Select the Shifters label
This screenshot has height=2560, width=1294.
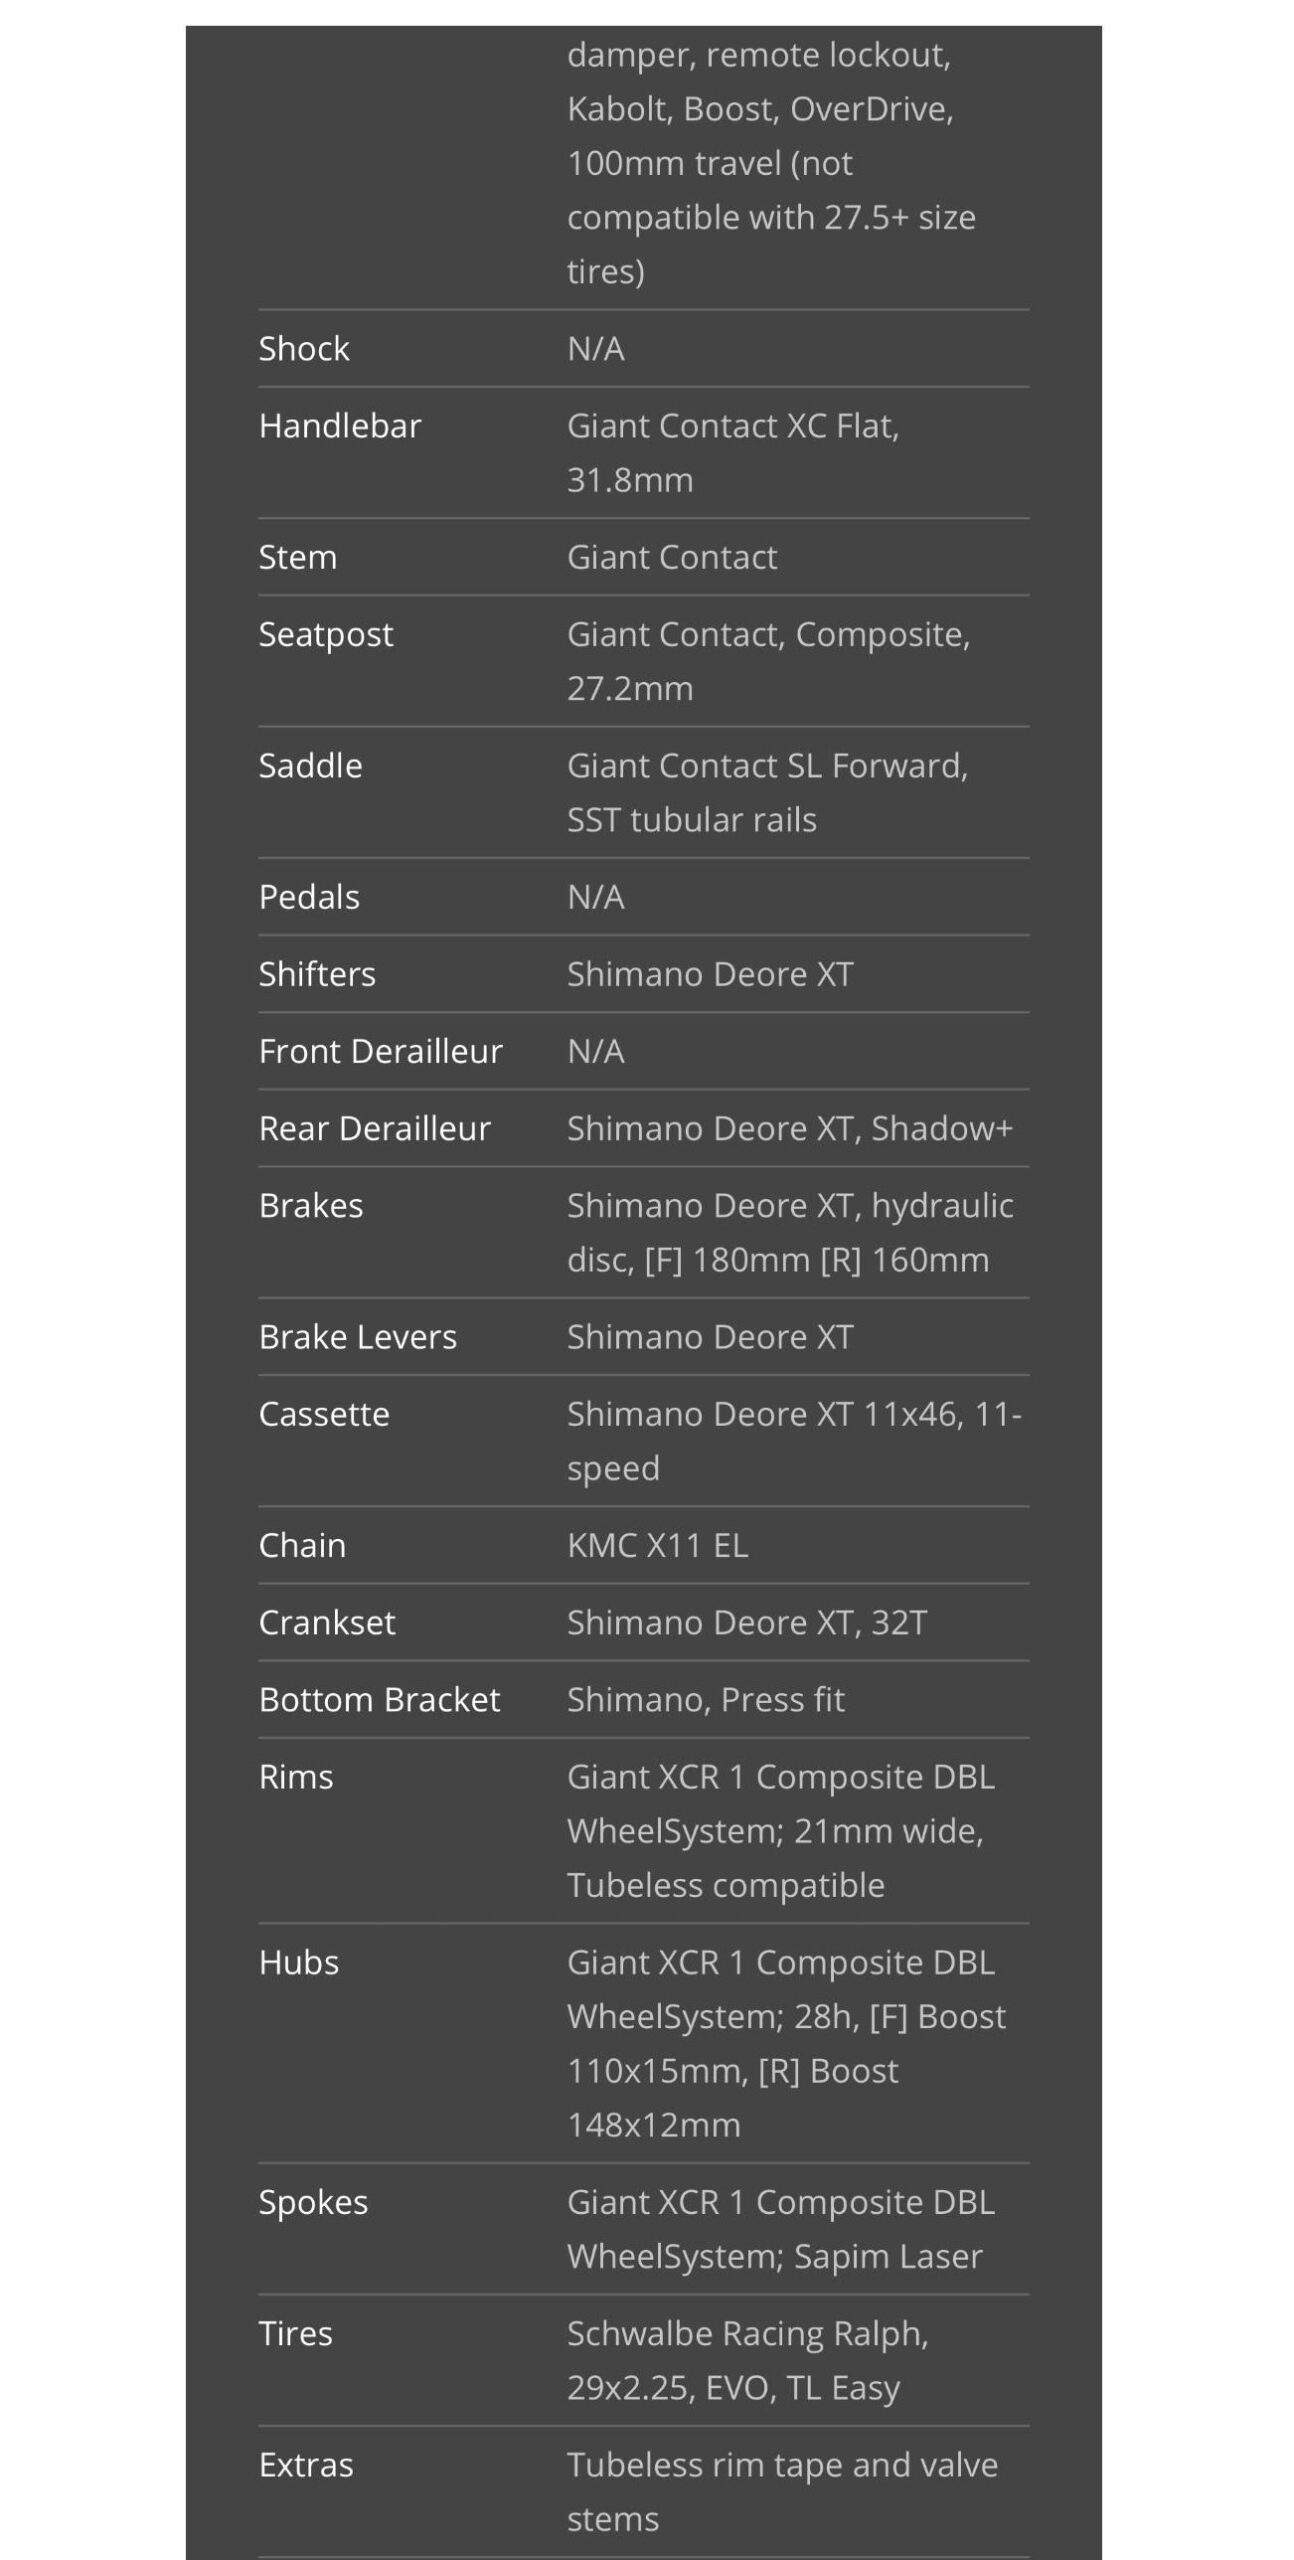(317, 974)
